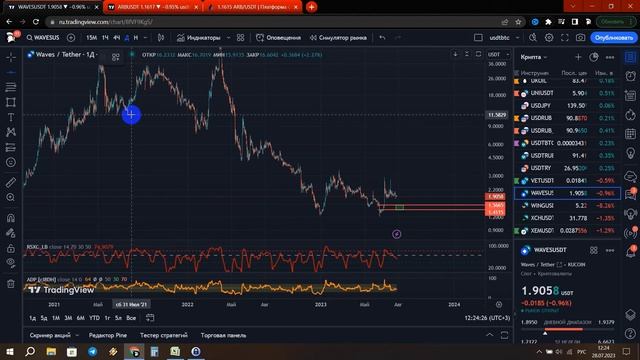Toggle stay in drawing mode

tap(11, 233)
